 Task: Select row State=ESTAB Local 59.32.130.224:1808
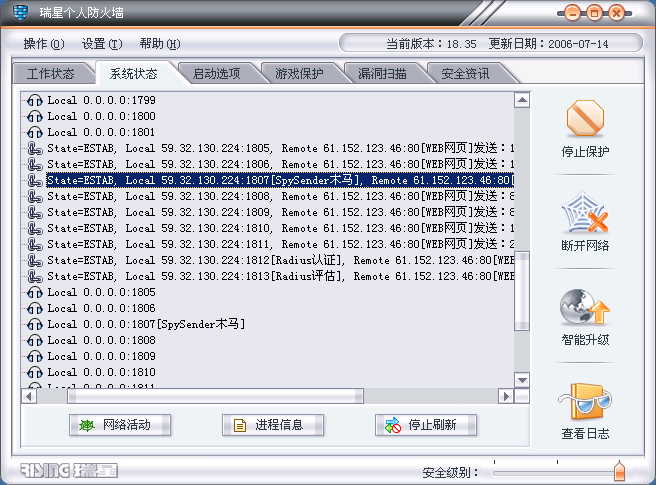[x=280, y=196]
